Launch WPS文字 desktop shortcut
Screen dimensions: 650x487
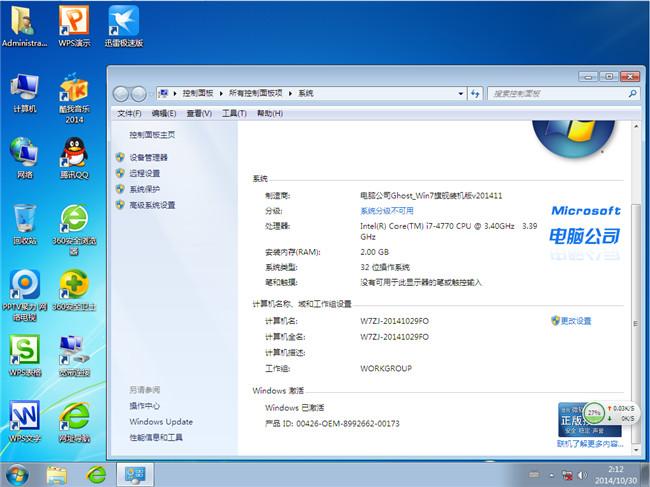tap(24, 422)
